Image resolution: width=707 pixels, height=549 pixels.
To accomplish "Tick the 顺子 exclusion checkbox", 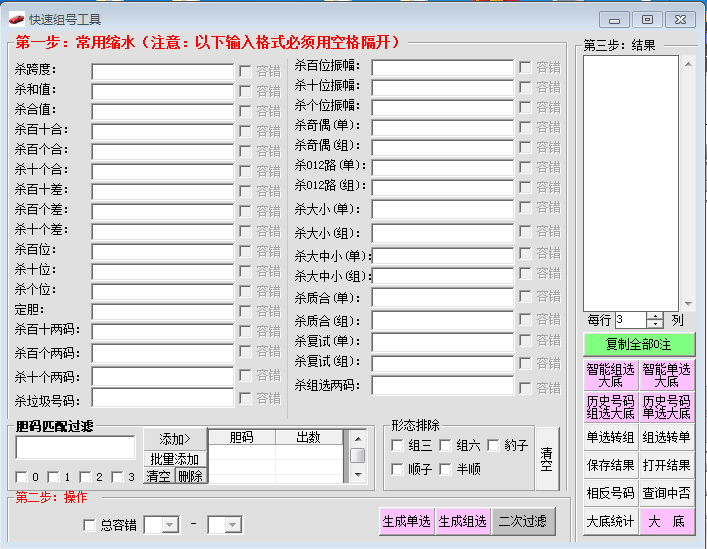I will [x=397, y=469].
